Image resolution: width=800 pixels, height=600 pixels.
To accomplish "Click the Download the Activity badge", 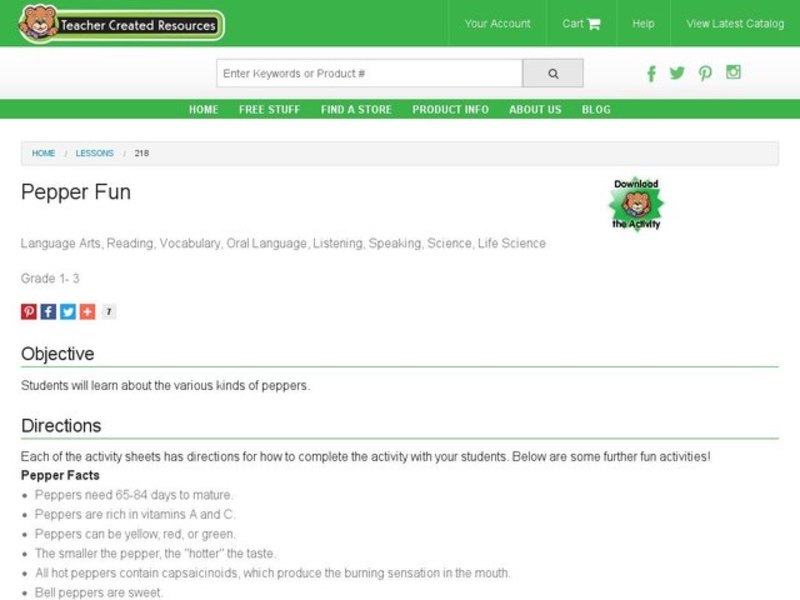I will (x=637, y=202).
